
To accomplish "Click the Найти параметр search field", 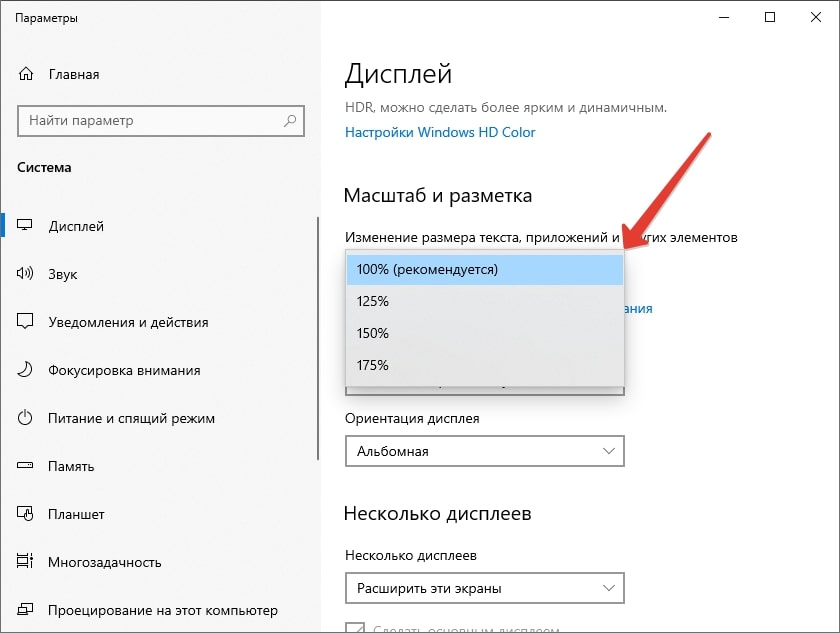I will pyautogui.click(x=150, y=121).
